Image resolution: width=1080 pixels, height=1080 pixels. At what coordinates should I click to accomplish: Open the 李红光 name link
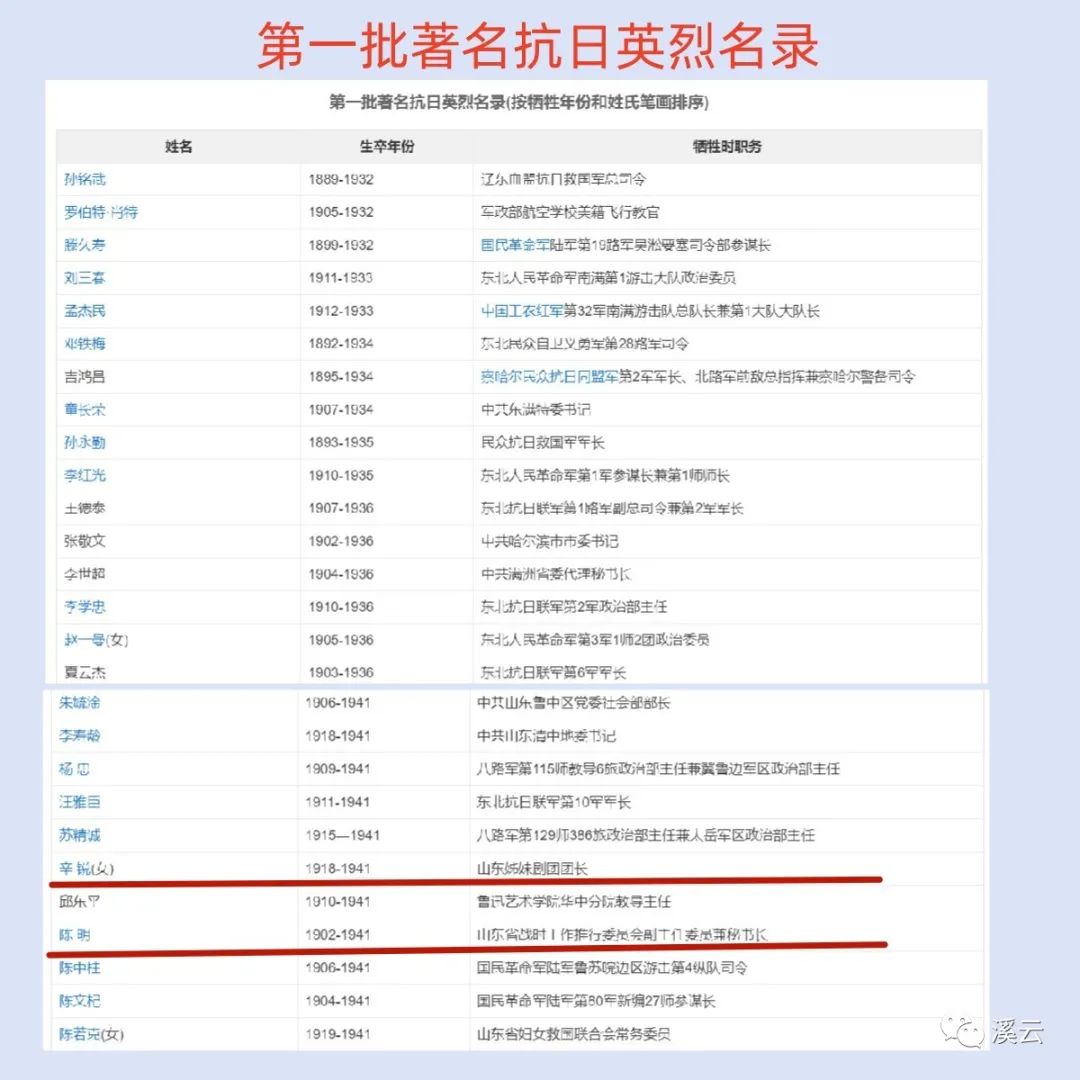coord(85,475)
